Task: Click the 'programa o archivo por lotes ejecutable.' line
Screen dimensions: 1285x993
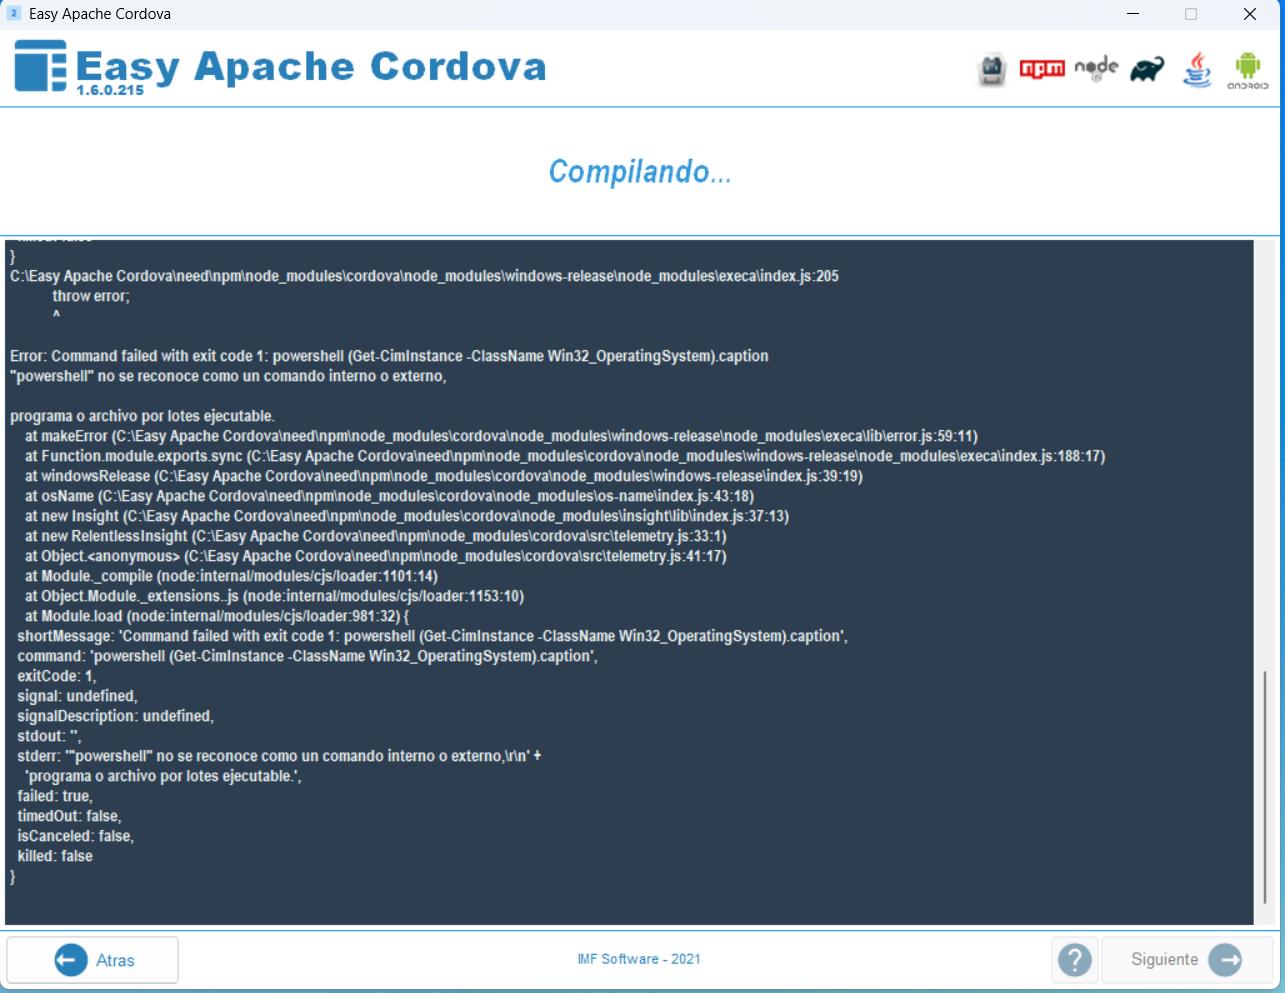Action: pos(142,416)
